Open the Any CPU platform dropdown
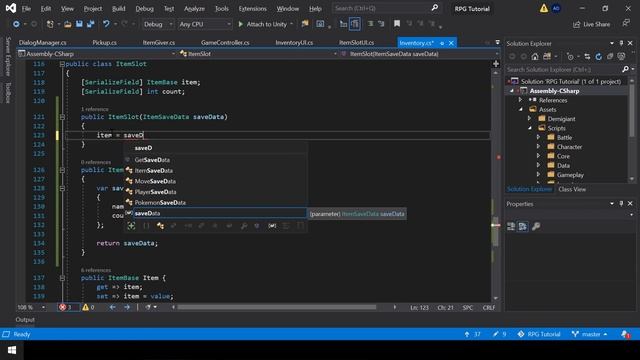 (x=205, y=24)
